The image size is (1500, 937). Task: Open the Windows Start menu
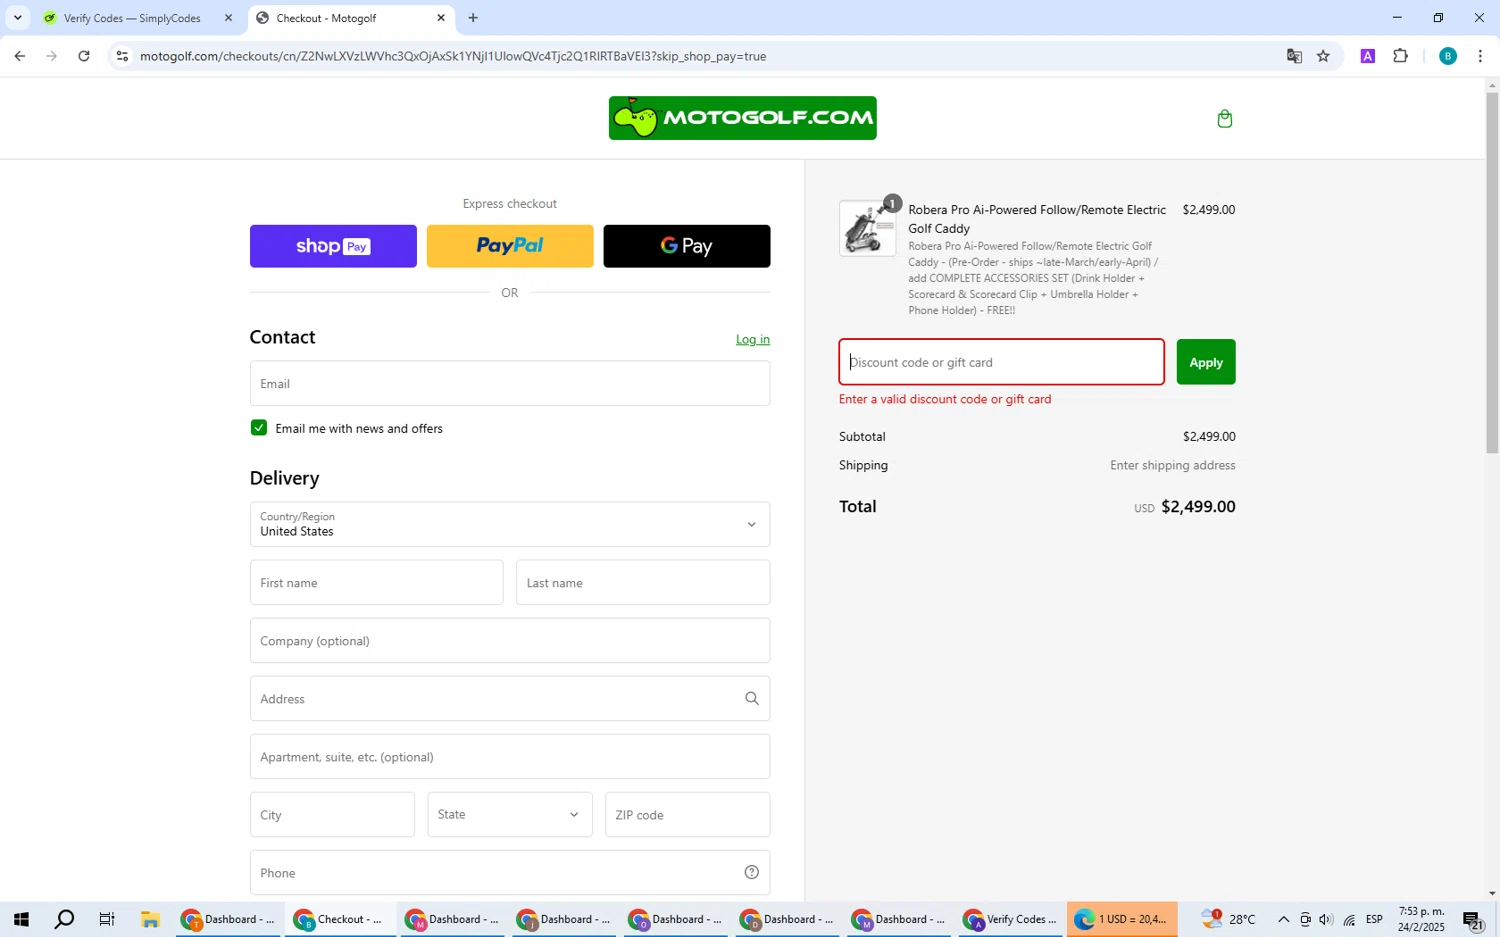21,919
